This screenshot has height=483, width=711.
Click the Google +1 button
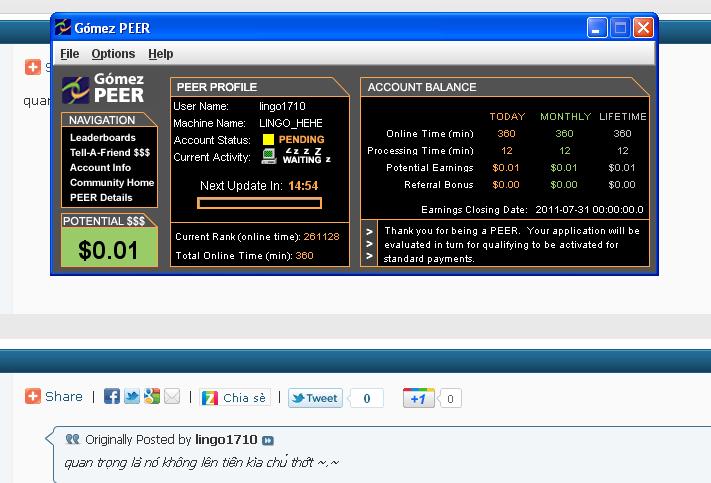pyautogui.click(x=419, y=398)
